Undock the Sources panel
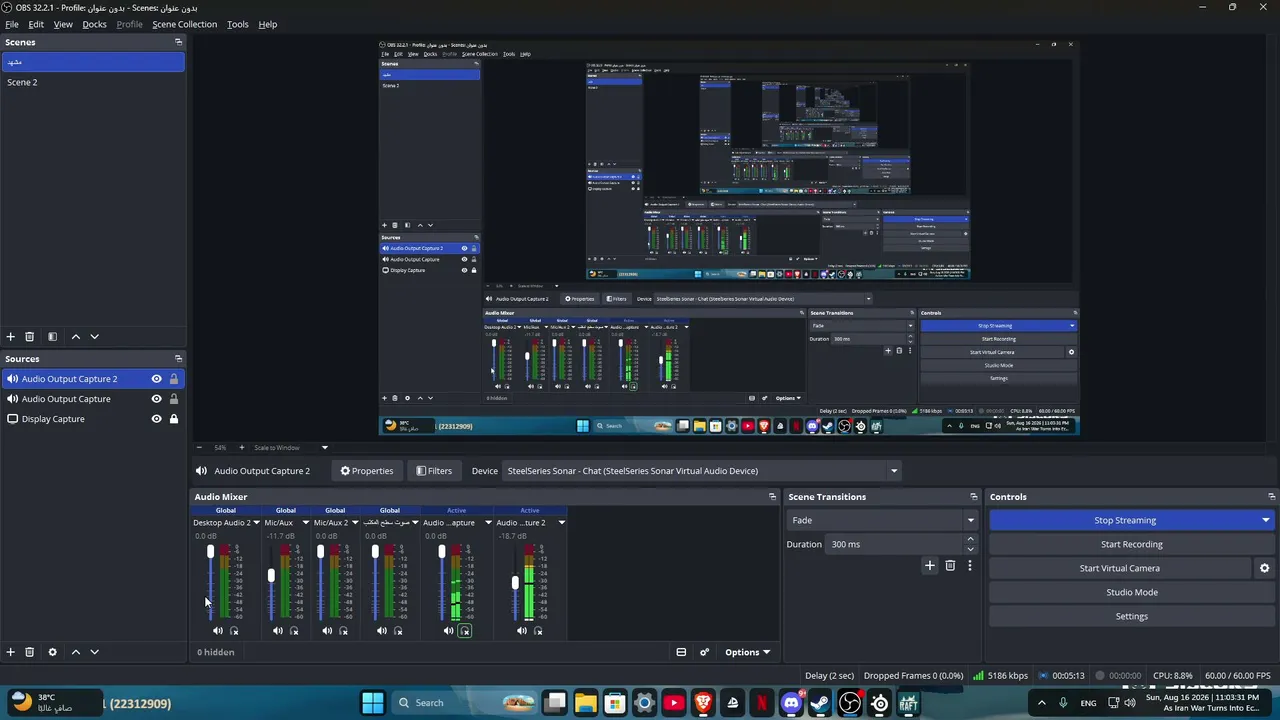This screenshot has width=1280, height=720. 178,359
